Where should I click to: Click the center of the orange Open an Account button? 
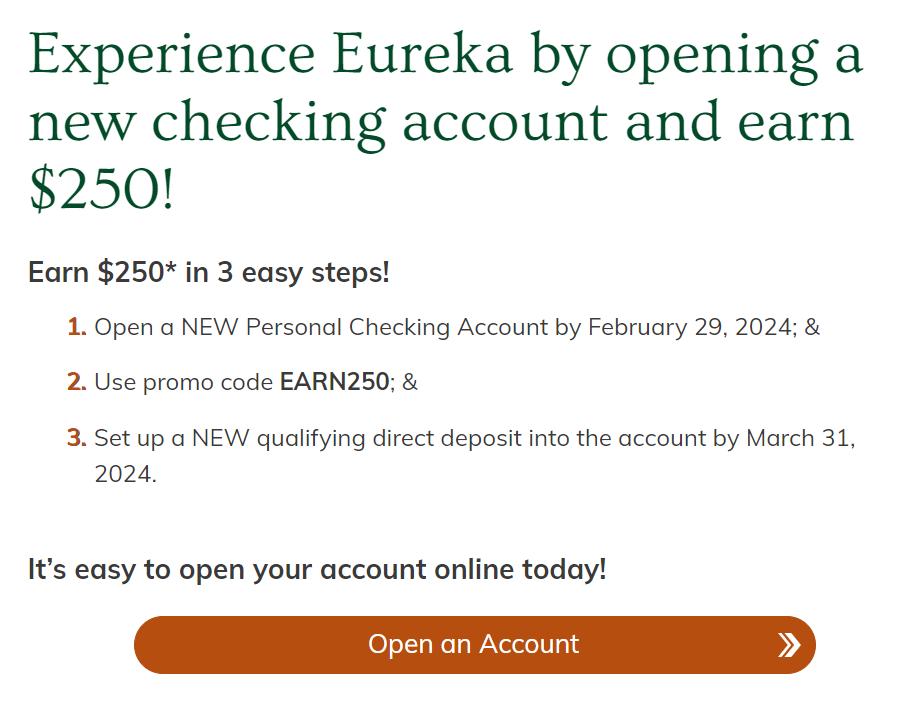[474, 644]
